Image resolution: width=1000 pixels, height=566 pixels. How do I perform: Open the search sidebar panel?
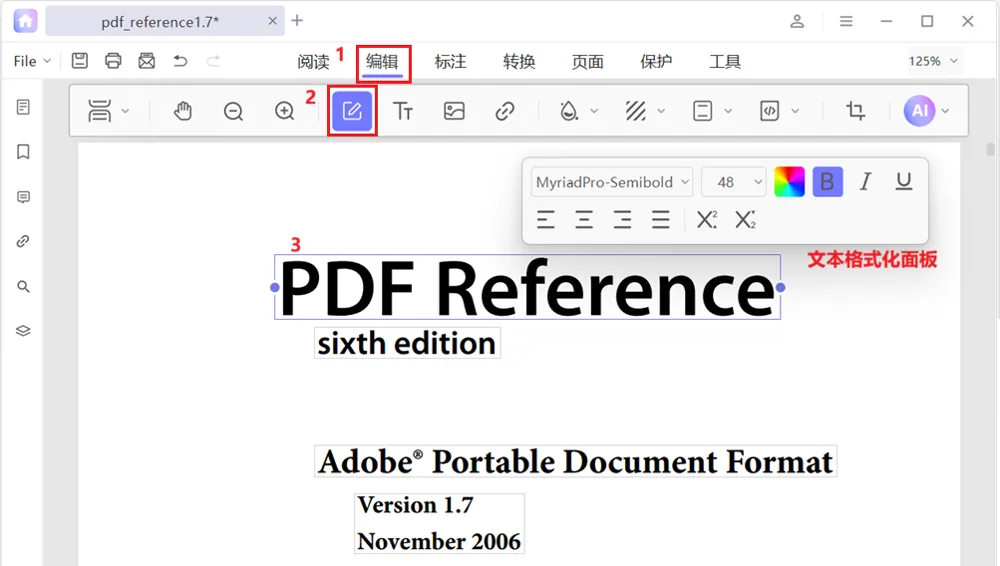tap(23, 287)
